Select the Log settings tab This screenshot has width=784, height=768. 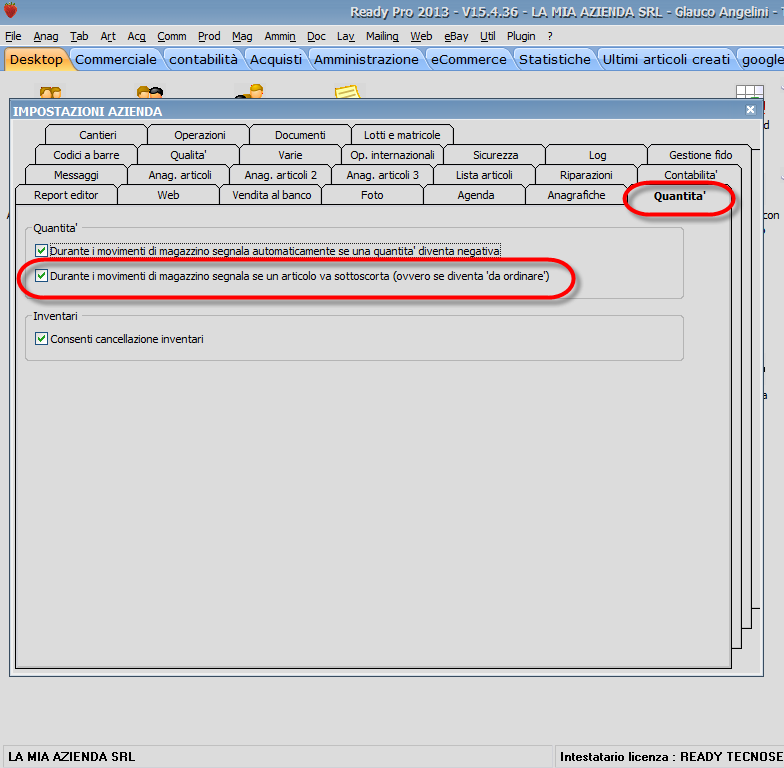[597, 154]
